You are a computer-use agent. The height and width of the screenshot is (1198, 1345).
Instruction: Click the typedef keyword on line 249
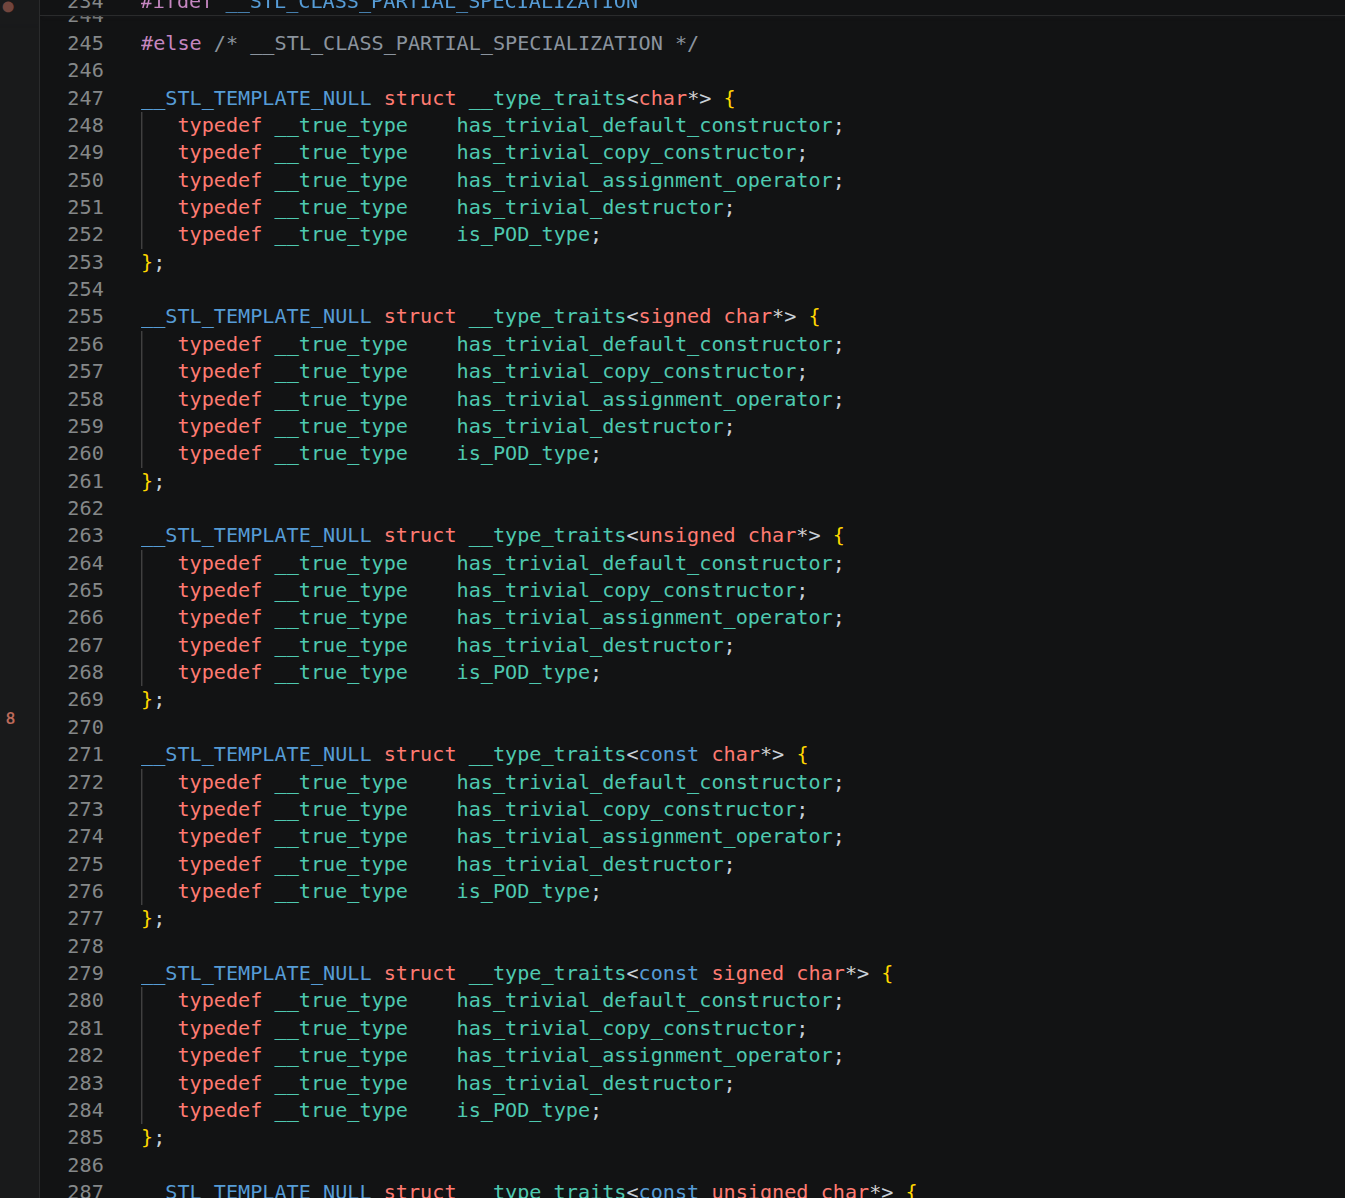[x=220, y=153]
